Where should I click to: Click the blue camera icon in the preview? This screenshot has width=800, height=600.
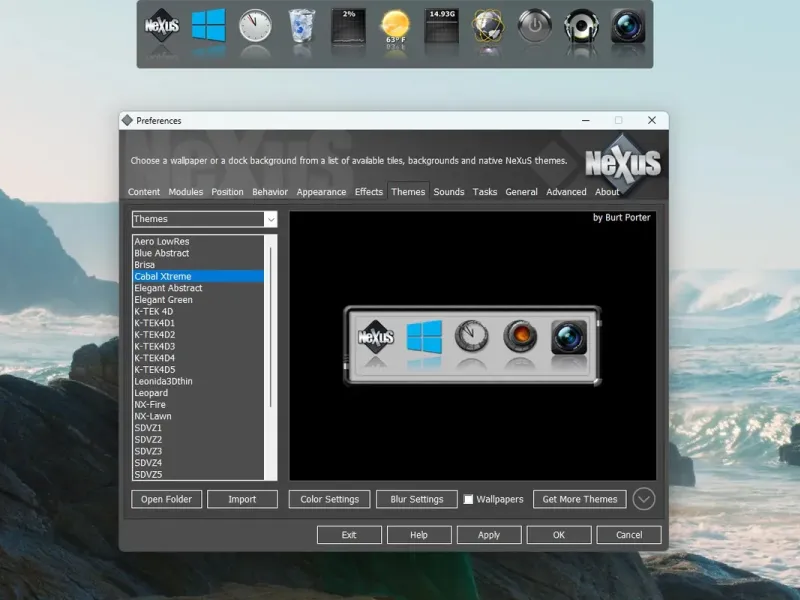[569, 337]
